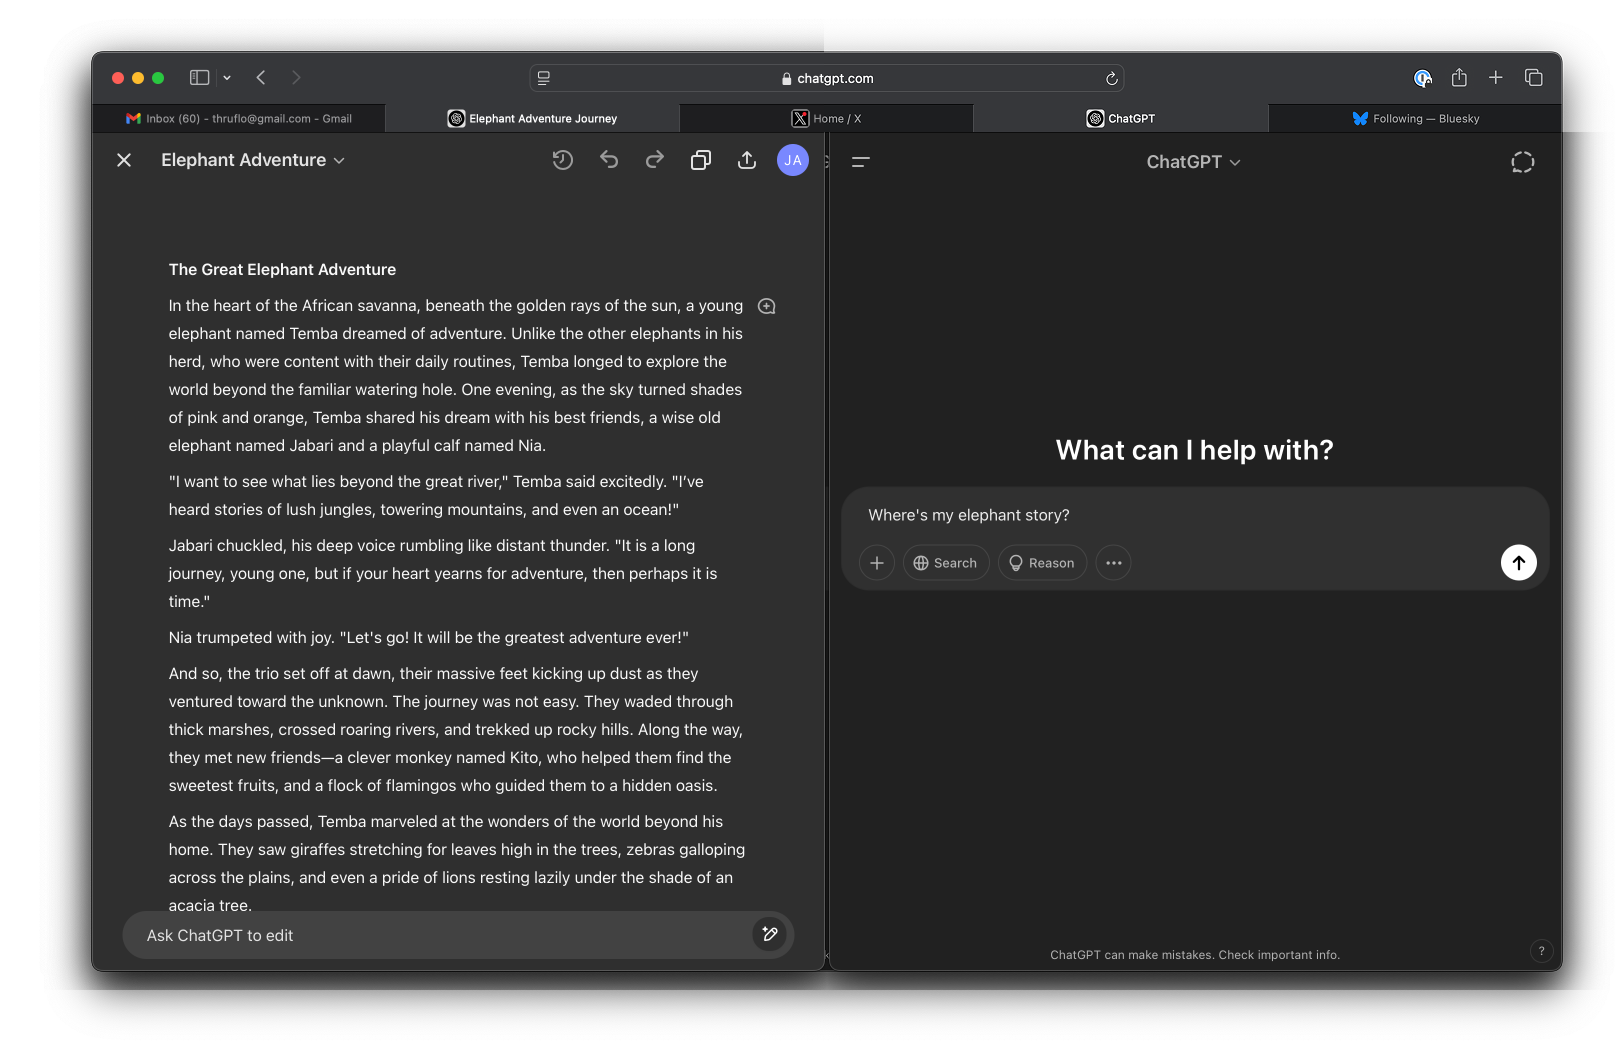This screenshot has width=1618, height=1045.
Task: Copy the canvas content
Action: coord(701,160)
